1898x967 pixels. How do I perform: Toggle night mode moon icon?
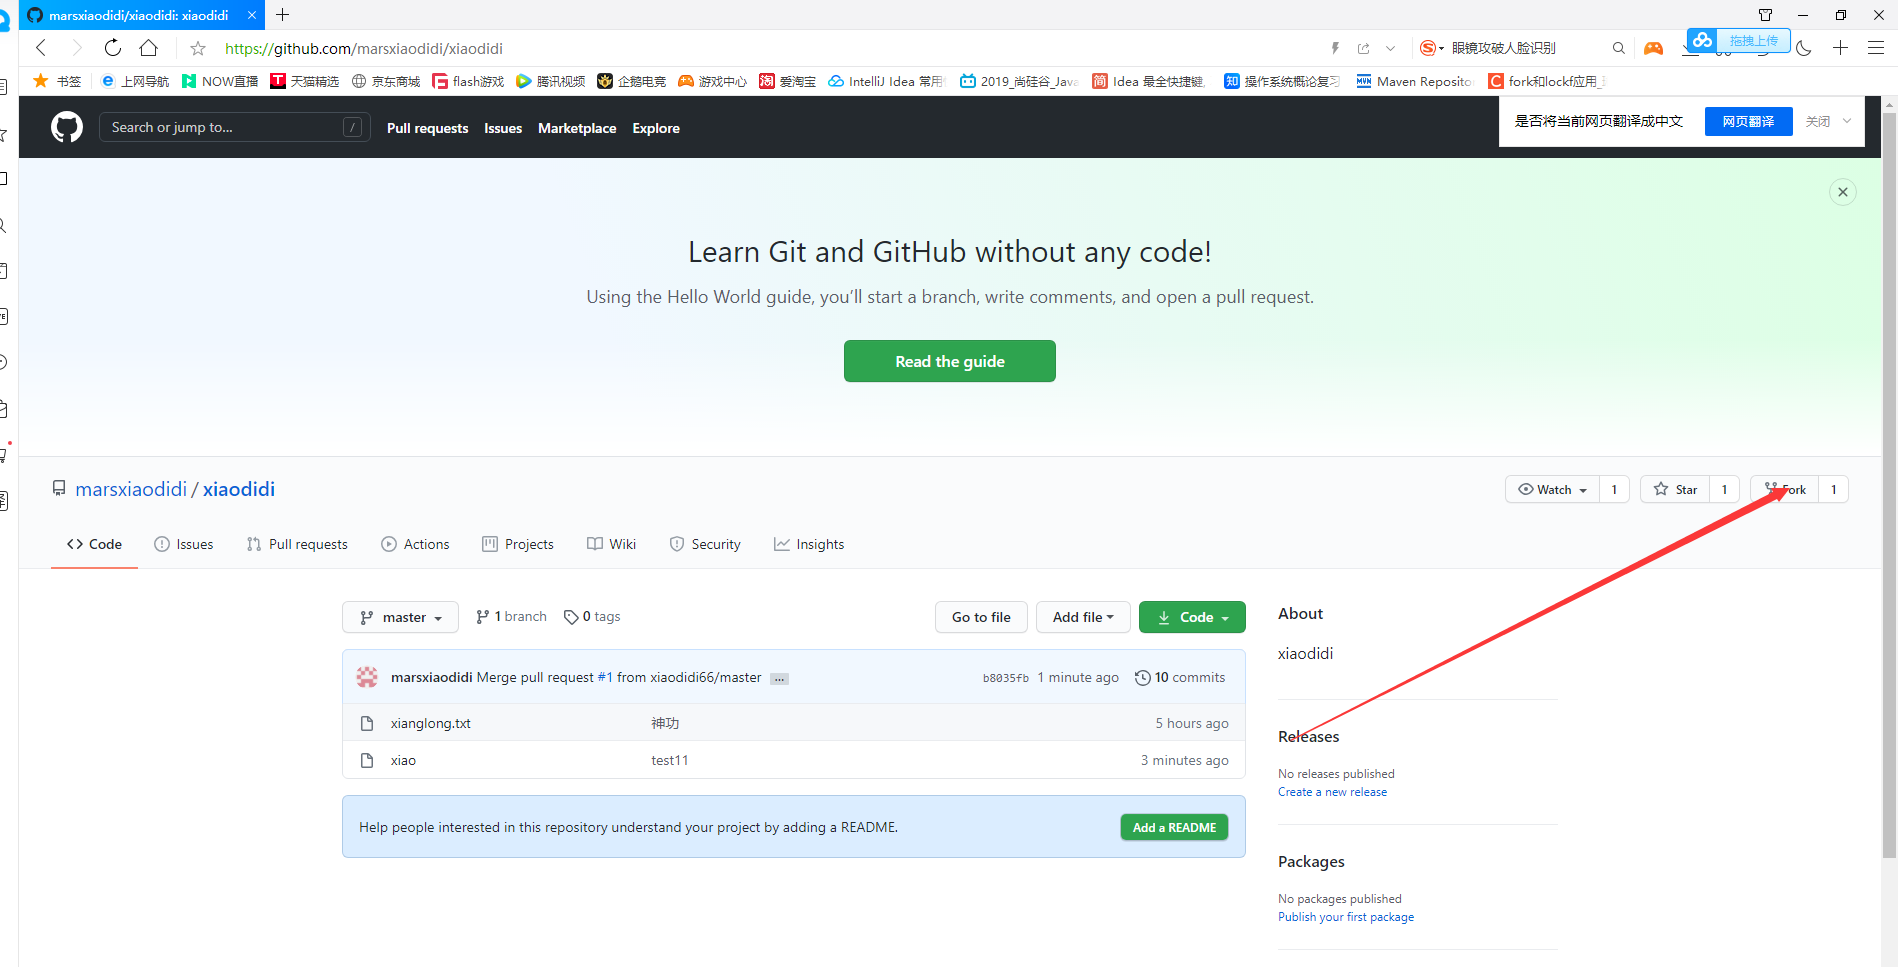[1804, 48]
